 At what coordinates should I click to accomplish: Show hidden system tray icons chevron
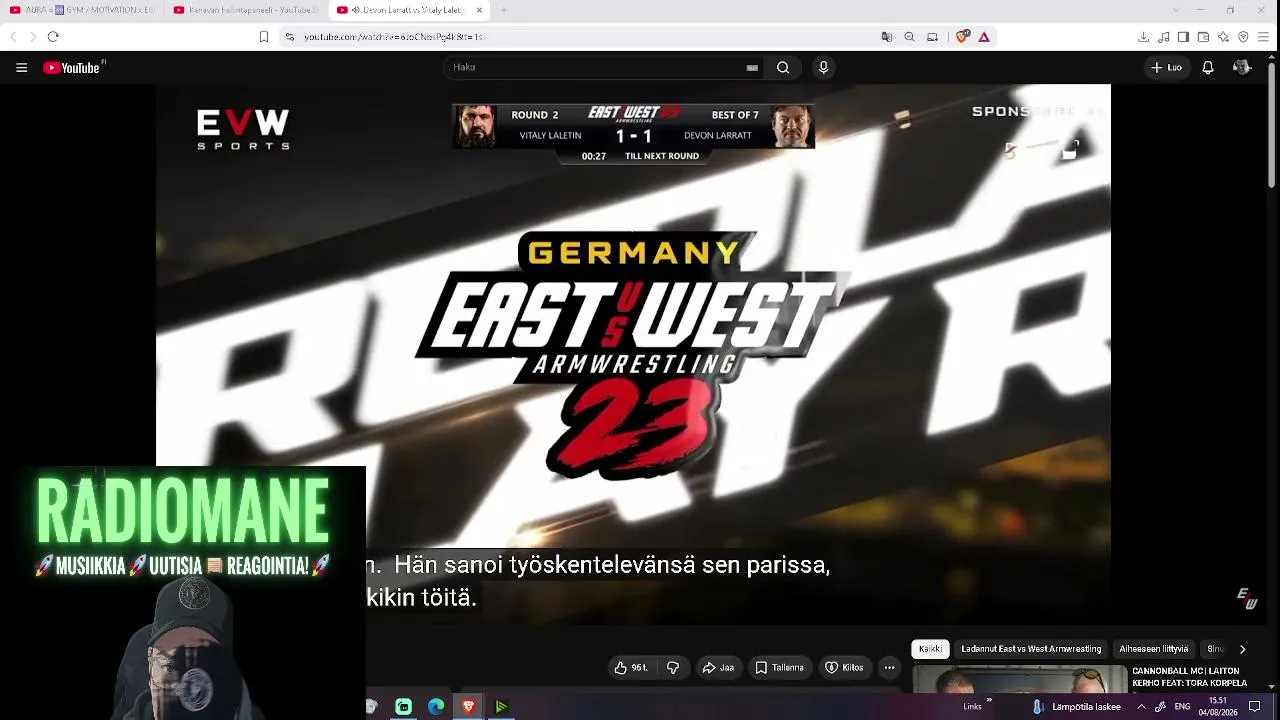coord(1141,707)
